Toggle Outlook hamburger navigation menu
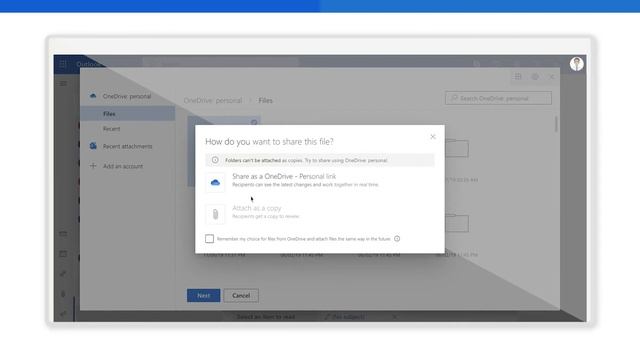The height and width of the screenshot is (360, 640). pyautogui.click(x=63, y=83)
